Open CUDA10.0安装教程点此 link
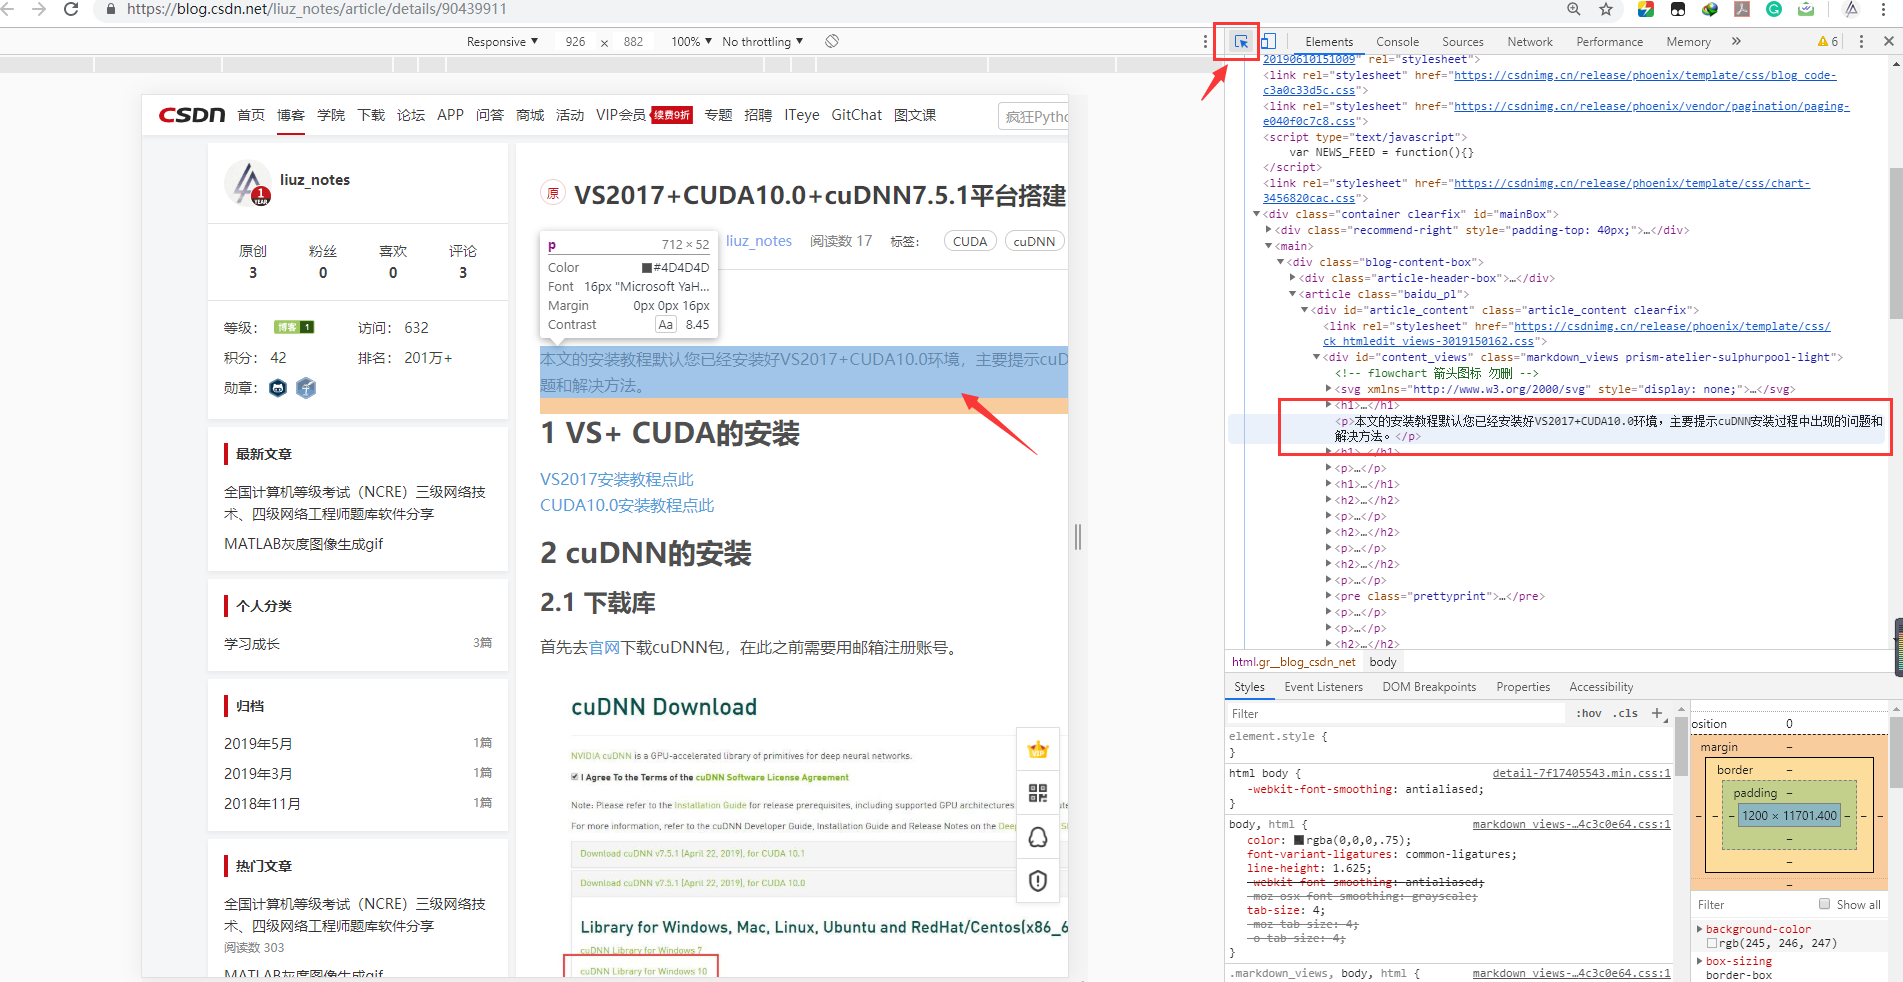This screenshot has height=982, width=1903. [627, 506]
